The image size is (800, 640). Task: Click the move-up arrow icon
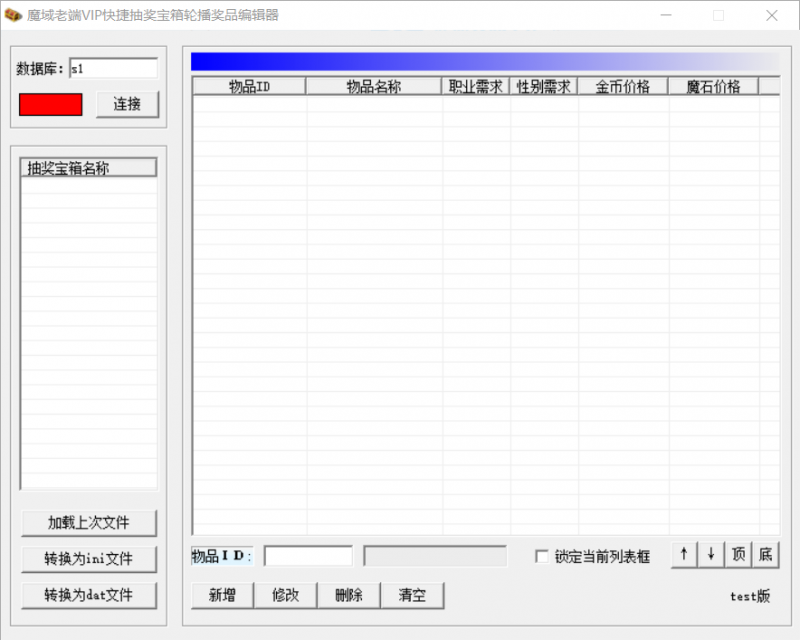pos(684,554)
